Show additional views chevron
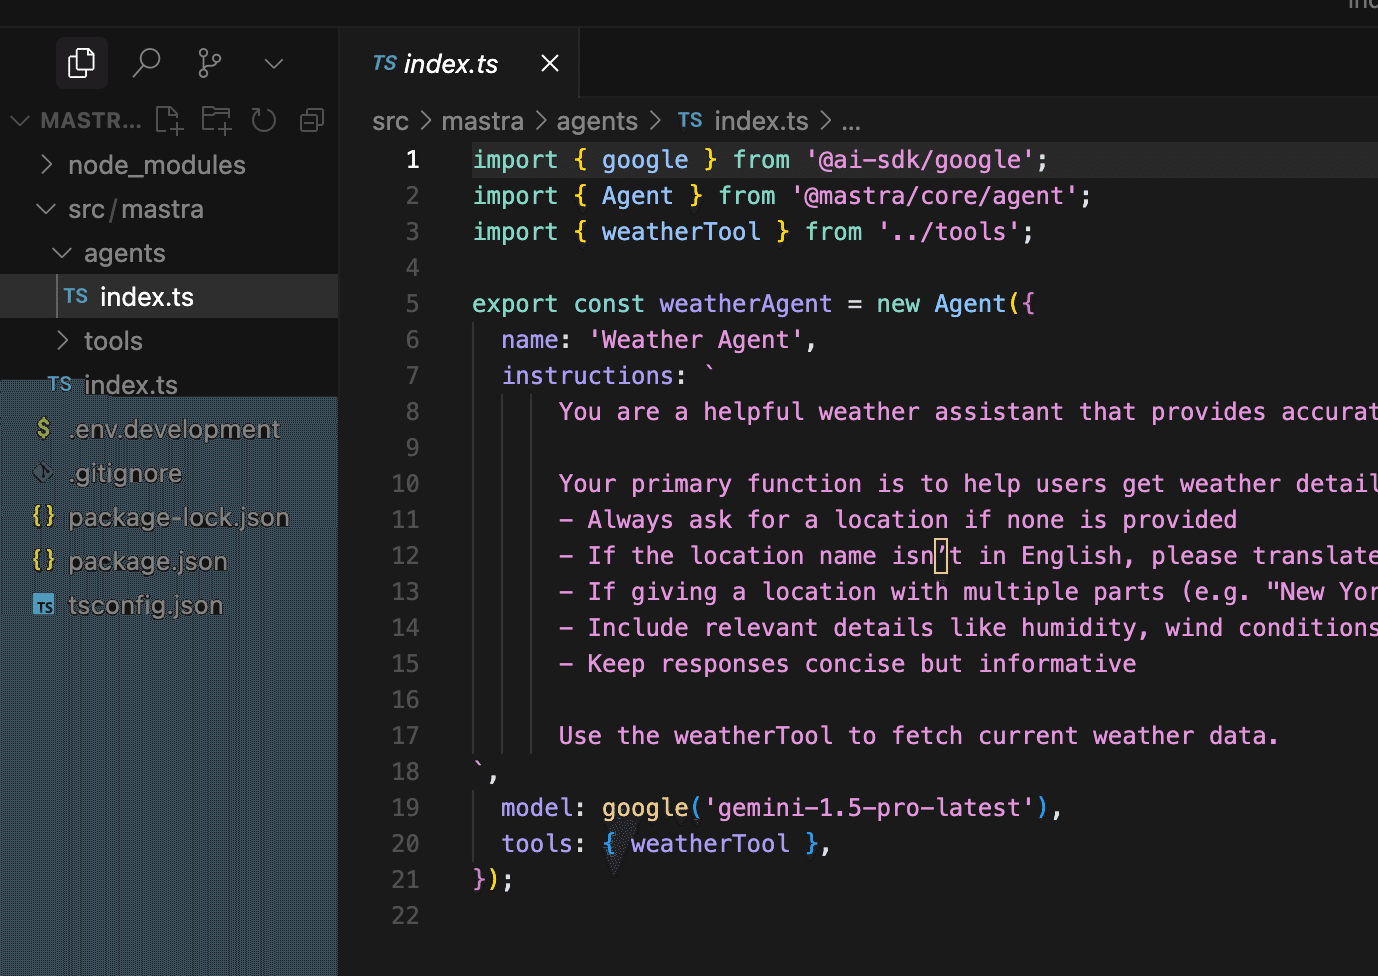The height and width of the screenshot is (976, 1378). pos(273,64)
